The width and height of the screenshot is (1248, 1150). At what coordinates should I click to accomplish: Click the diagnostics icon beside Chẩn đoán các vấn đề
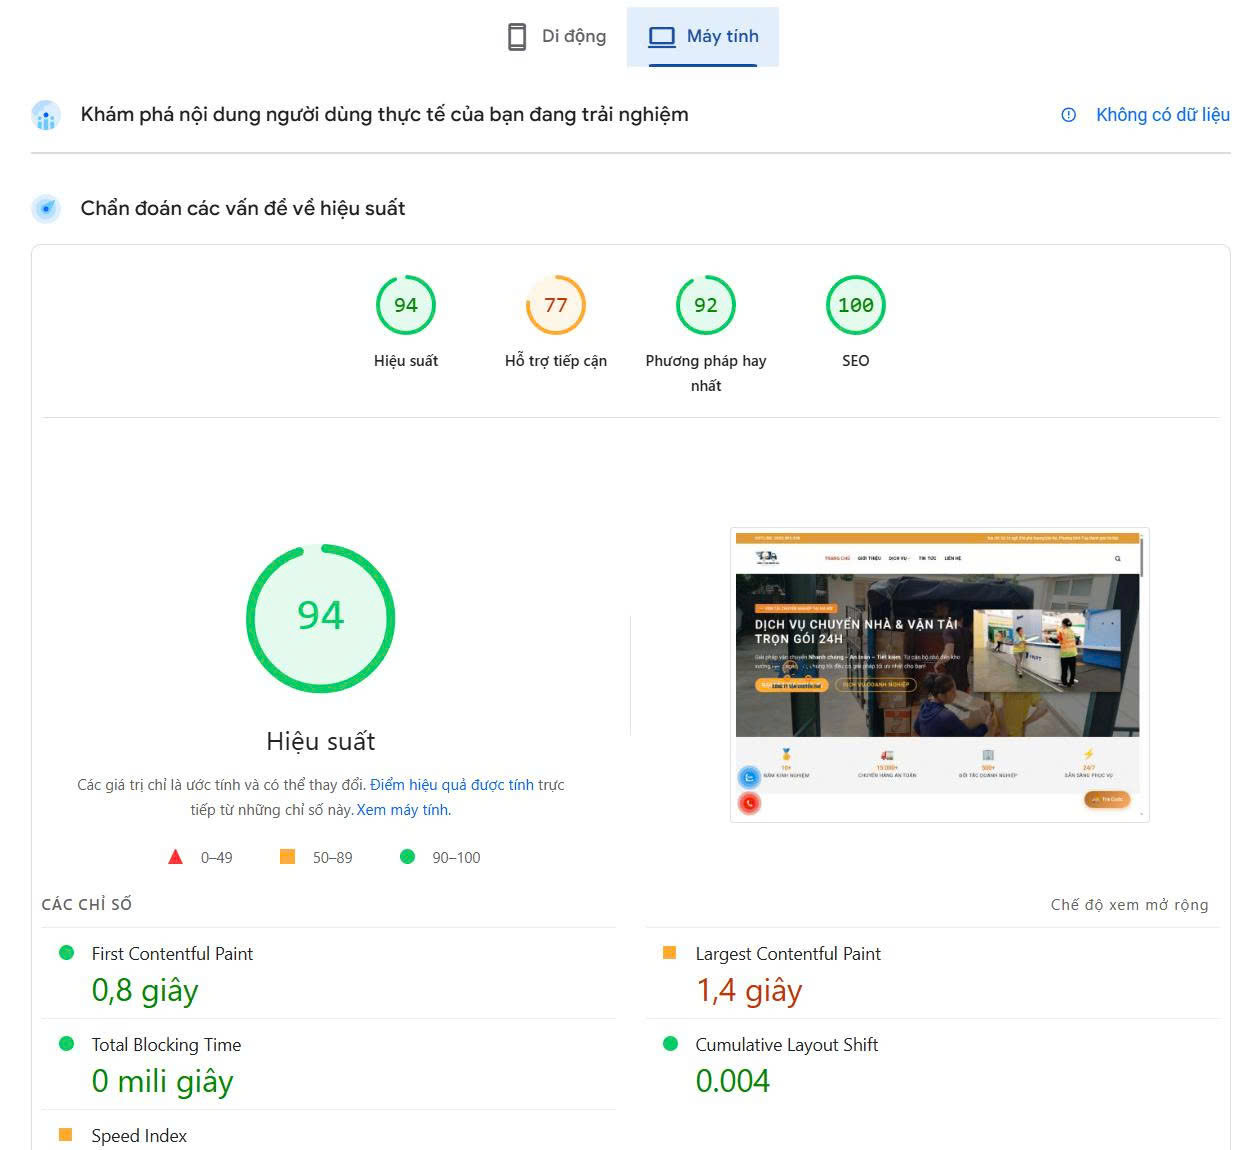click(46, 208)
